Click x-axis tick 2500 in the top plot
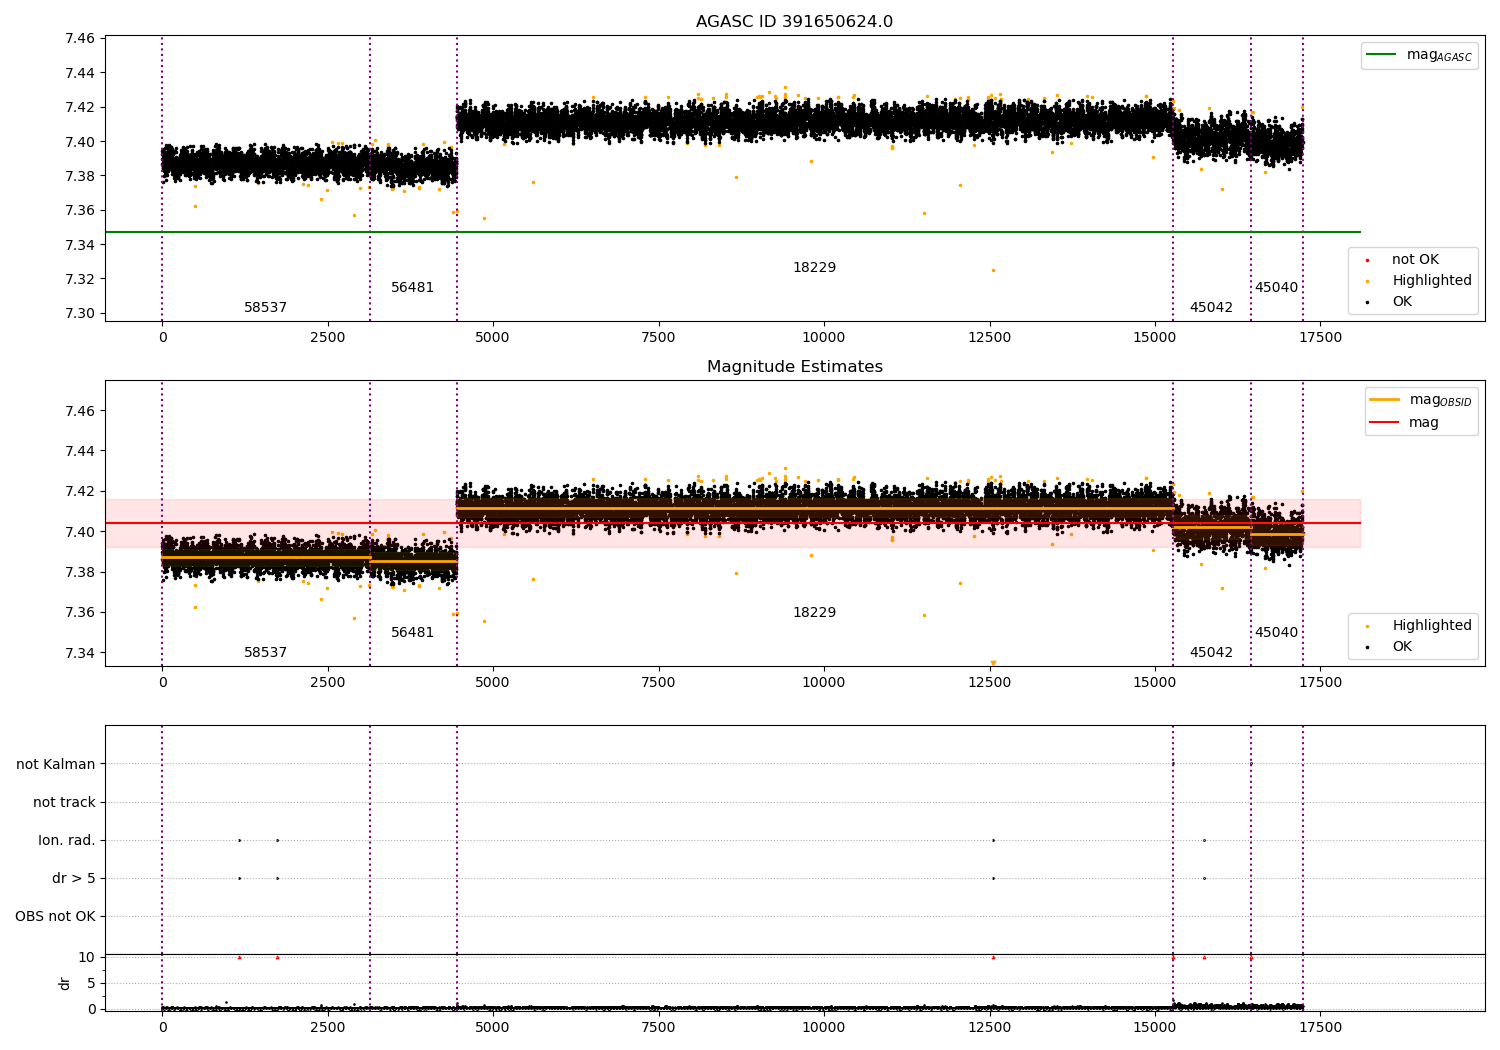Viewport: 1500px width, 1050px height. tap(327, 337)
